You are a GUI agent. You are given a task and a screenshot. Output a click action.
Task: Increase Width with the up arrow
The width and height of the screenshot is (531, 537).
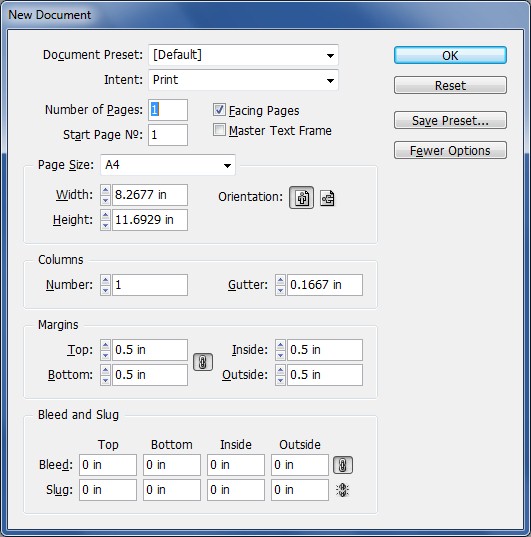point(106,190)
